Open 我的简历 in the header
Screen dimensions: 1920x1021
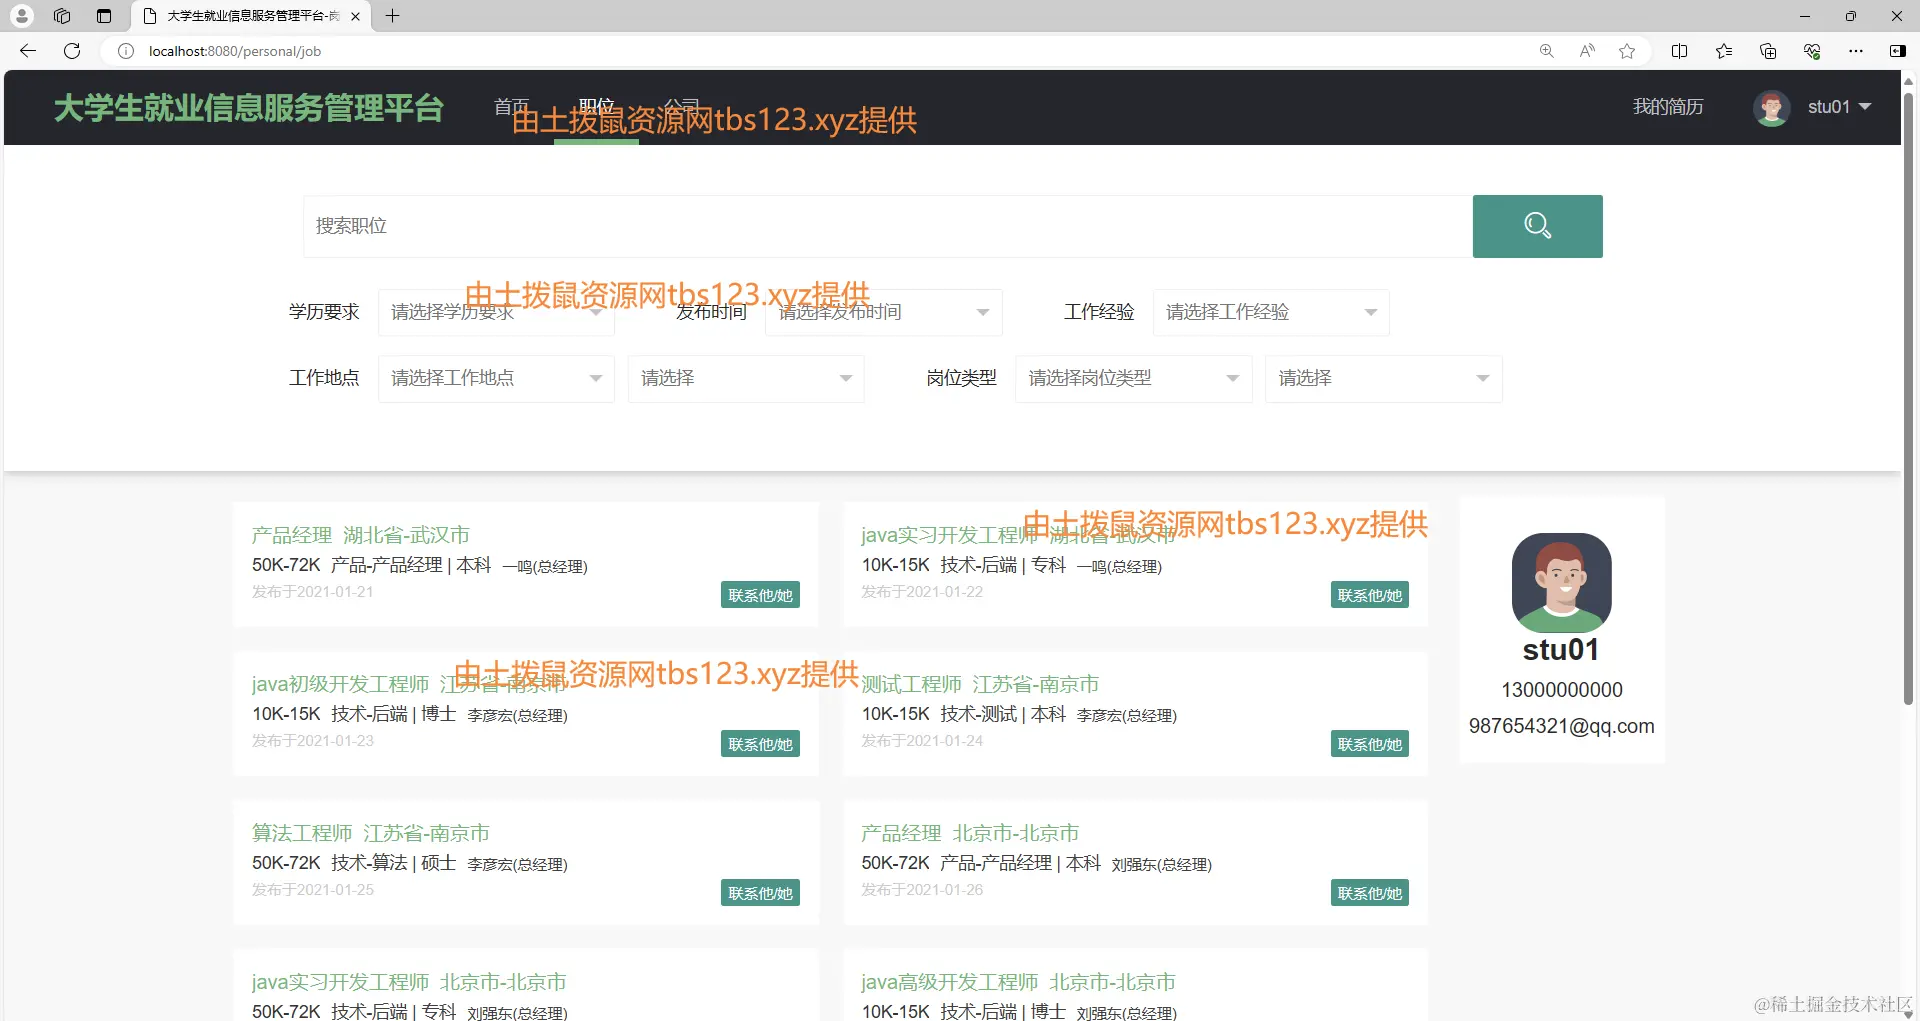[x=1668, y=107]
